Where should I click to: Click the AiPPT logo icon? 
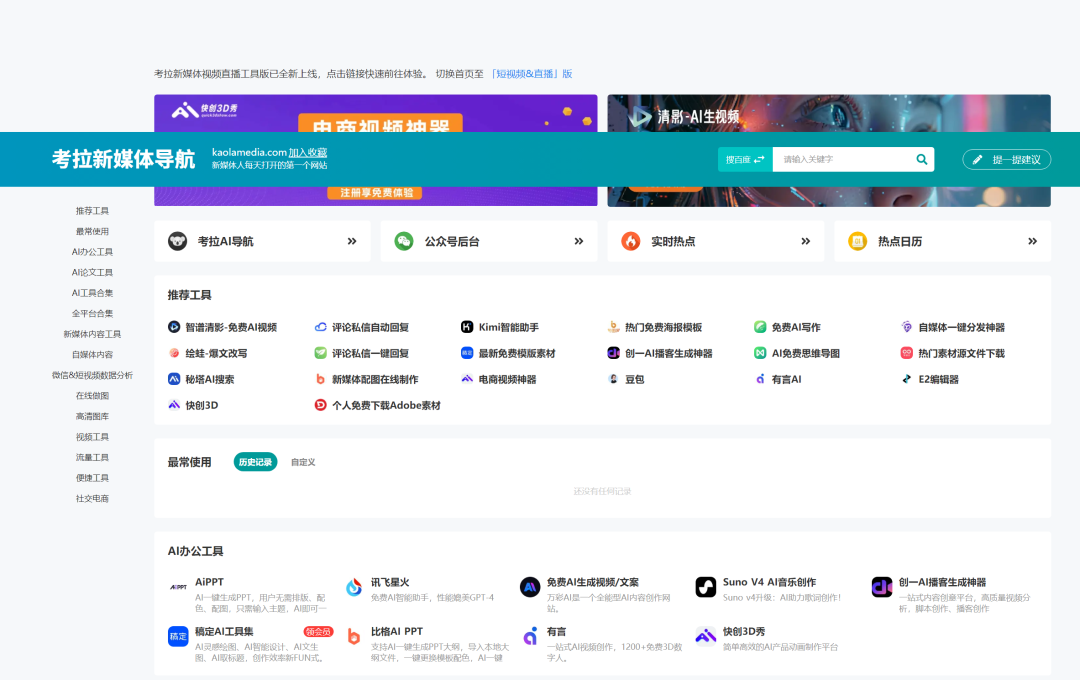tap(178, 587)
